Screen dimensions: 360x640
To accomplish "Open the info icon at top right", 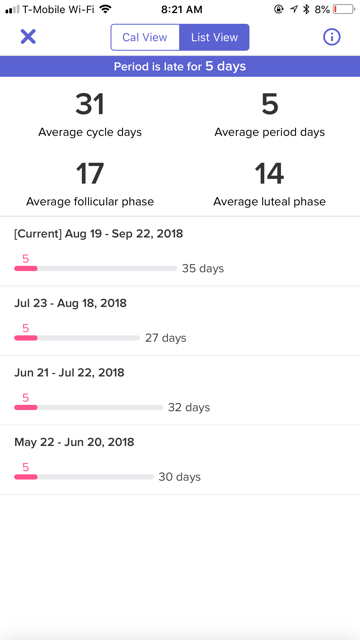I will [331, 37].
